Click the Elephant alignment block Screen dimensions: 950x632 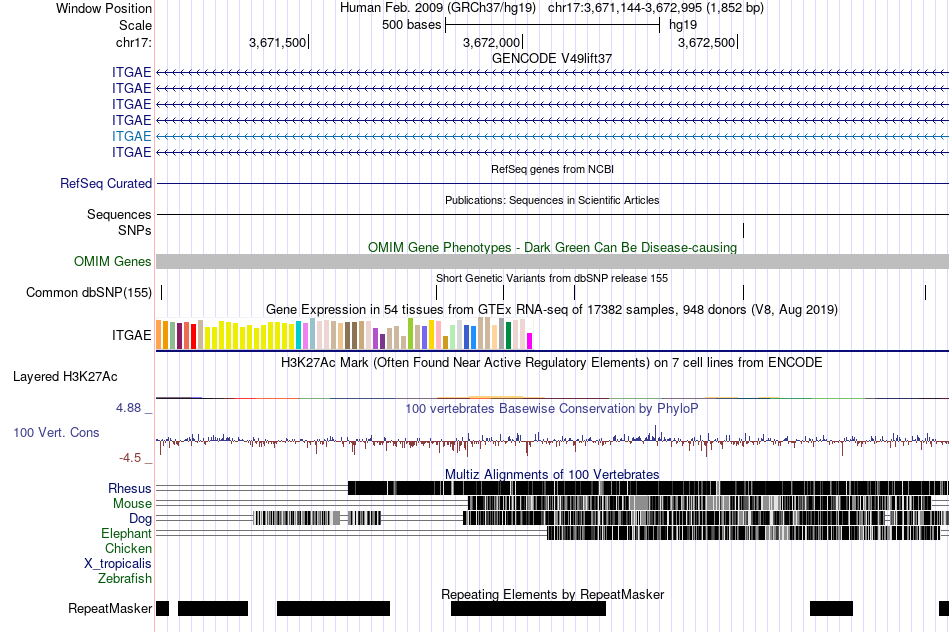[743, 533]
